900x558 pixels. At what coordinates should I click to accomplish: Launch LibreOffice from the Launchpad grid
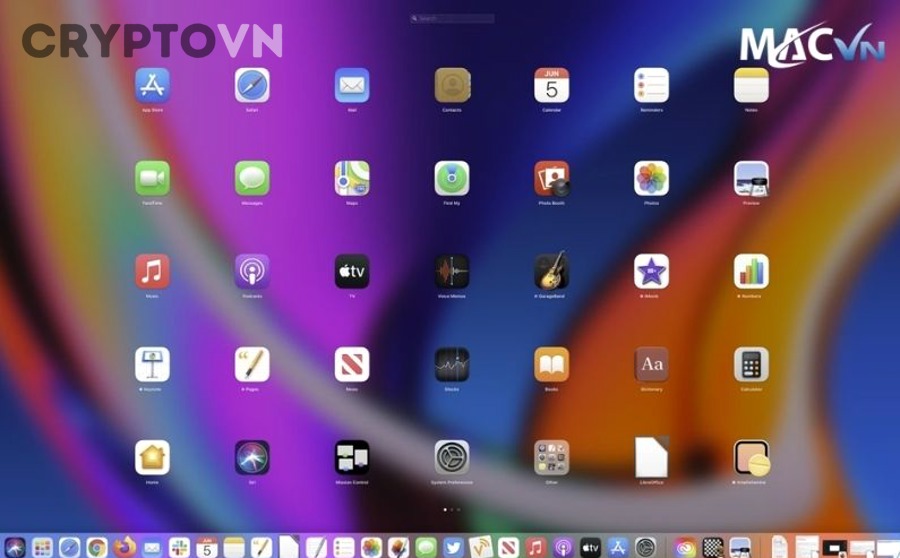click(651, 457)
